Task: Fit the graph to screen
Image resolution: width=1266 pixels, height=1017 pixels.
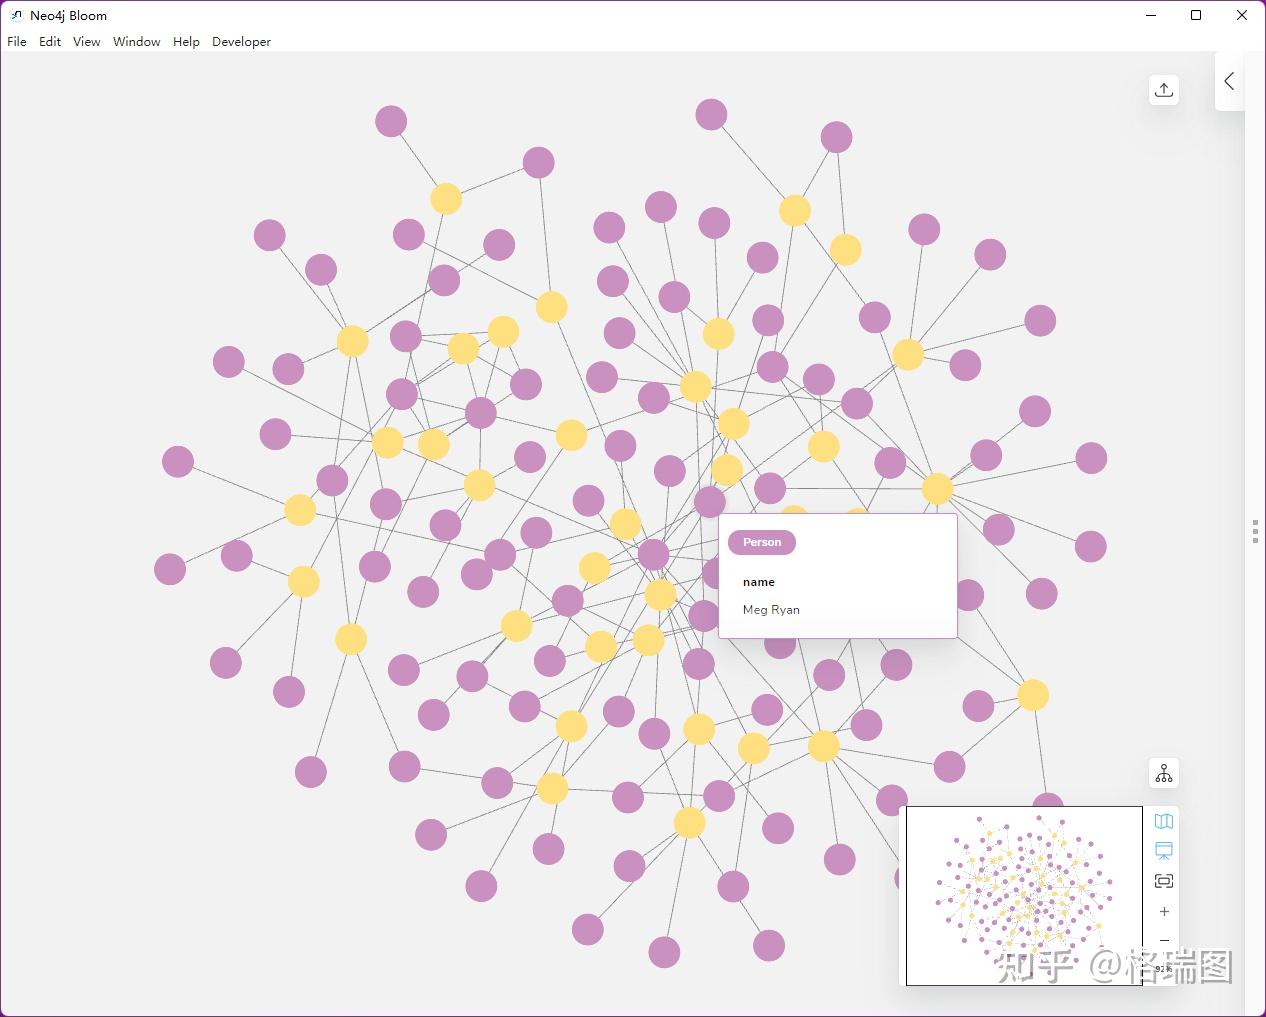Action: click(1163, 880)
